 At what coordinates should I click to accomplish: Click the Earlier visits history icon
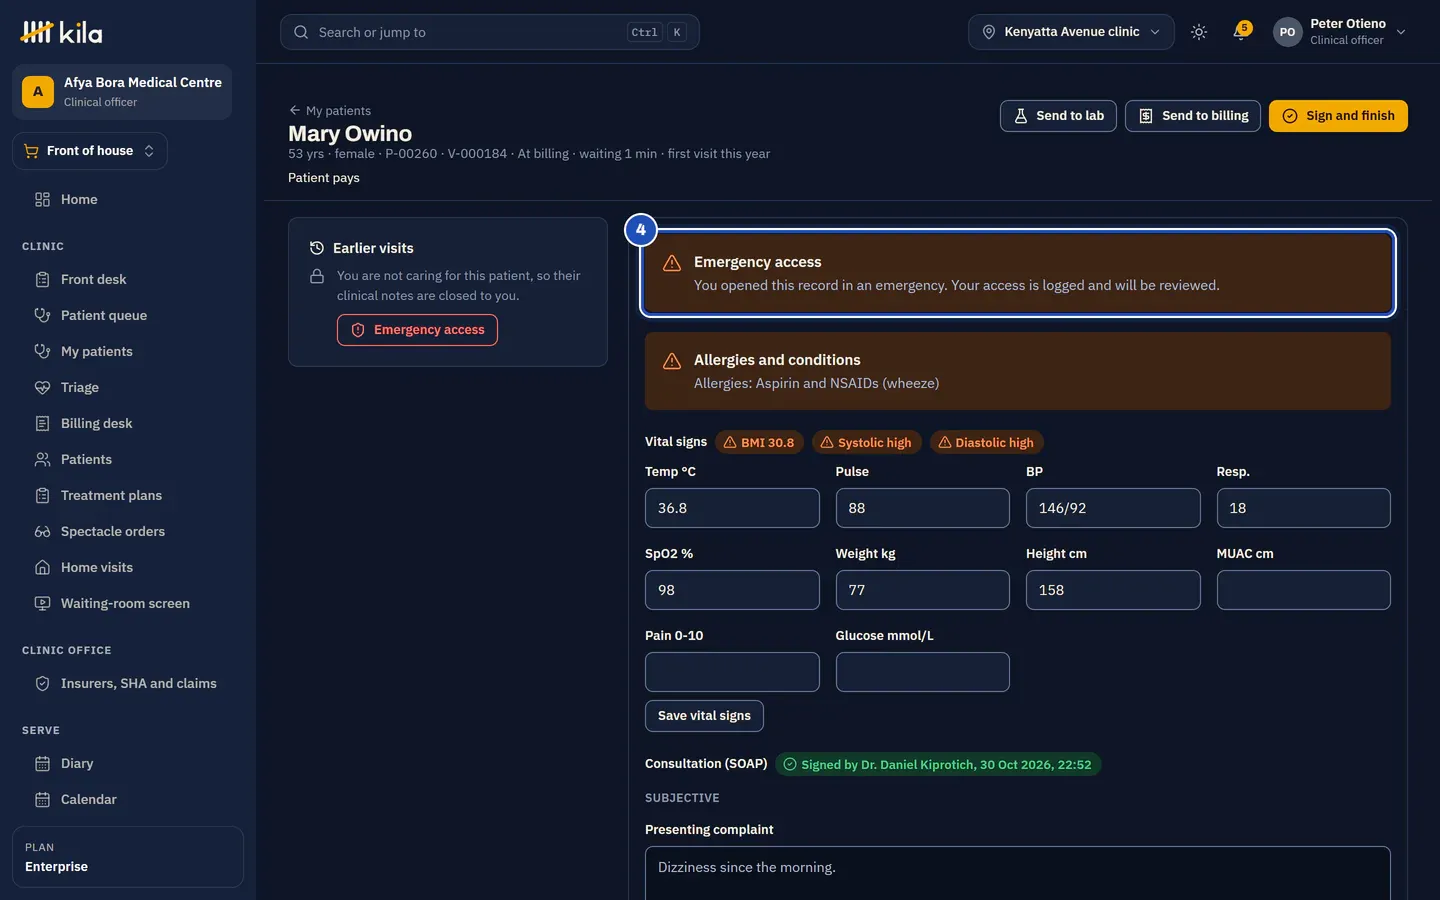317,248
